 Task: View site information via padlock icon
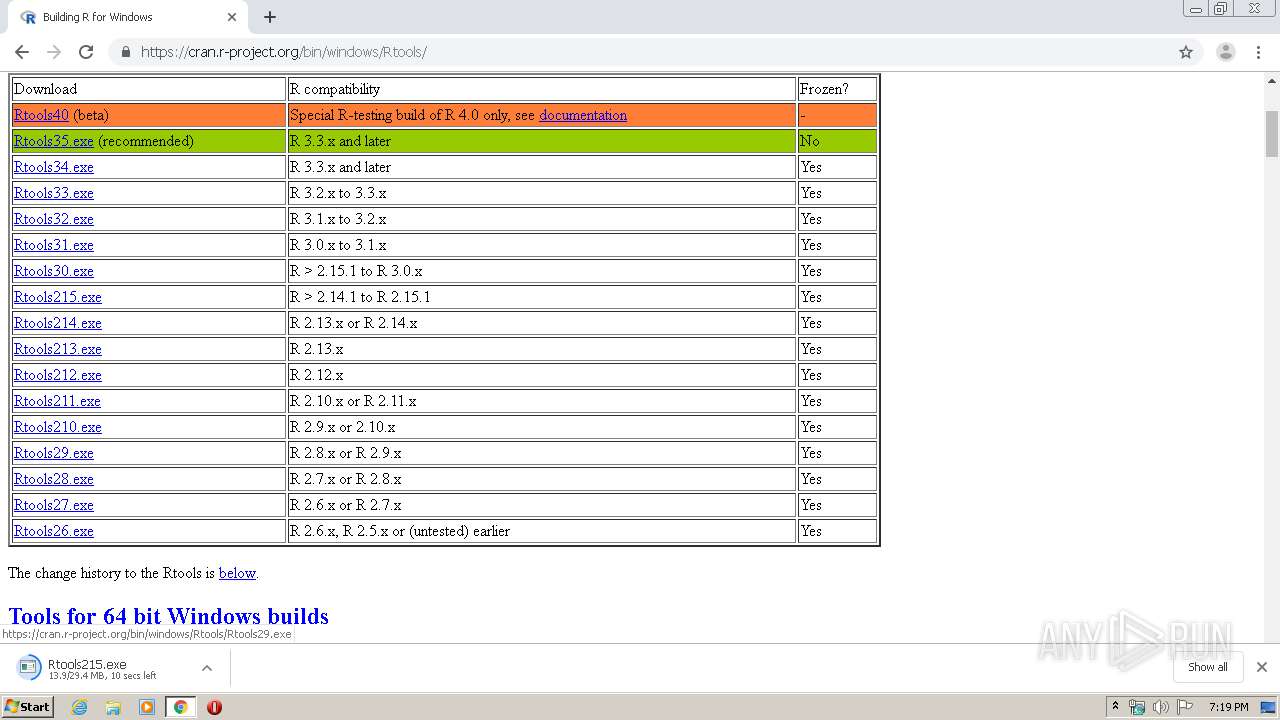click(125, 52)
